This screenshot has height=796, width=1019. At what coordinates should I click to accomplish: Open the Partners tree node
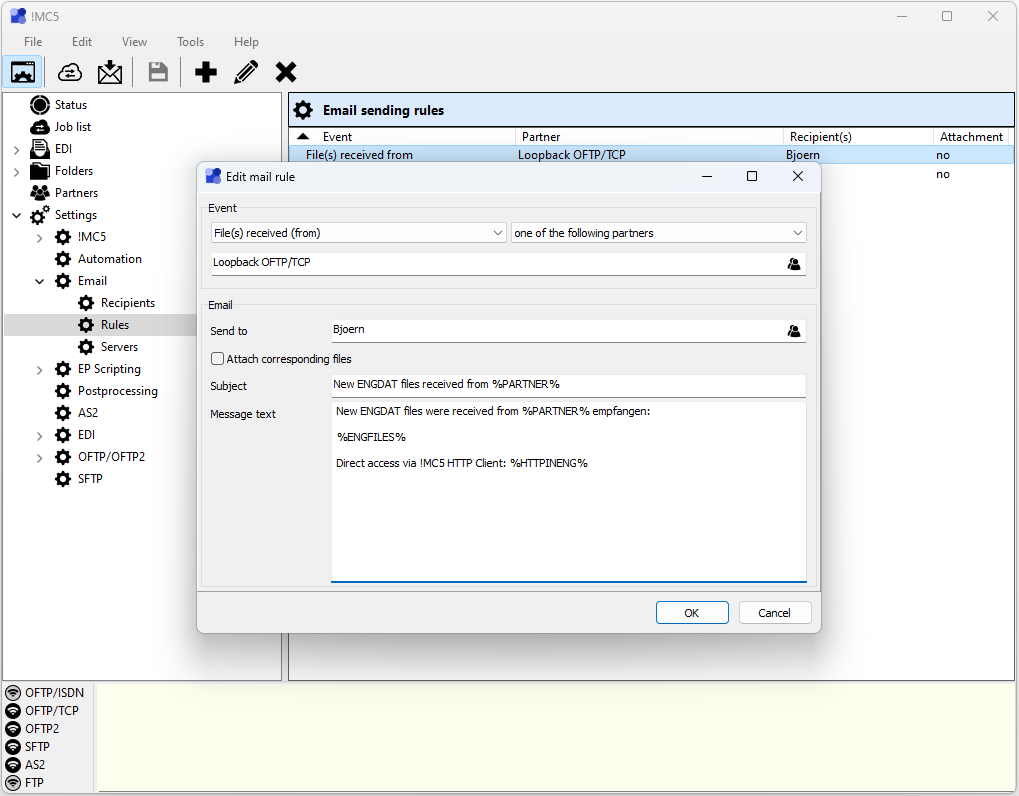[x=76, y=193]
